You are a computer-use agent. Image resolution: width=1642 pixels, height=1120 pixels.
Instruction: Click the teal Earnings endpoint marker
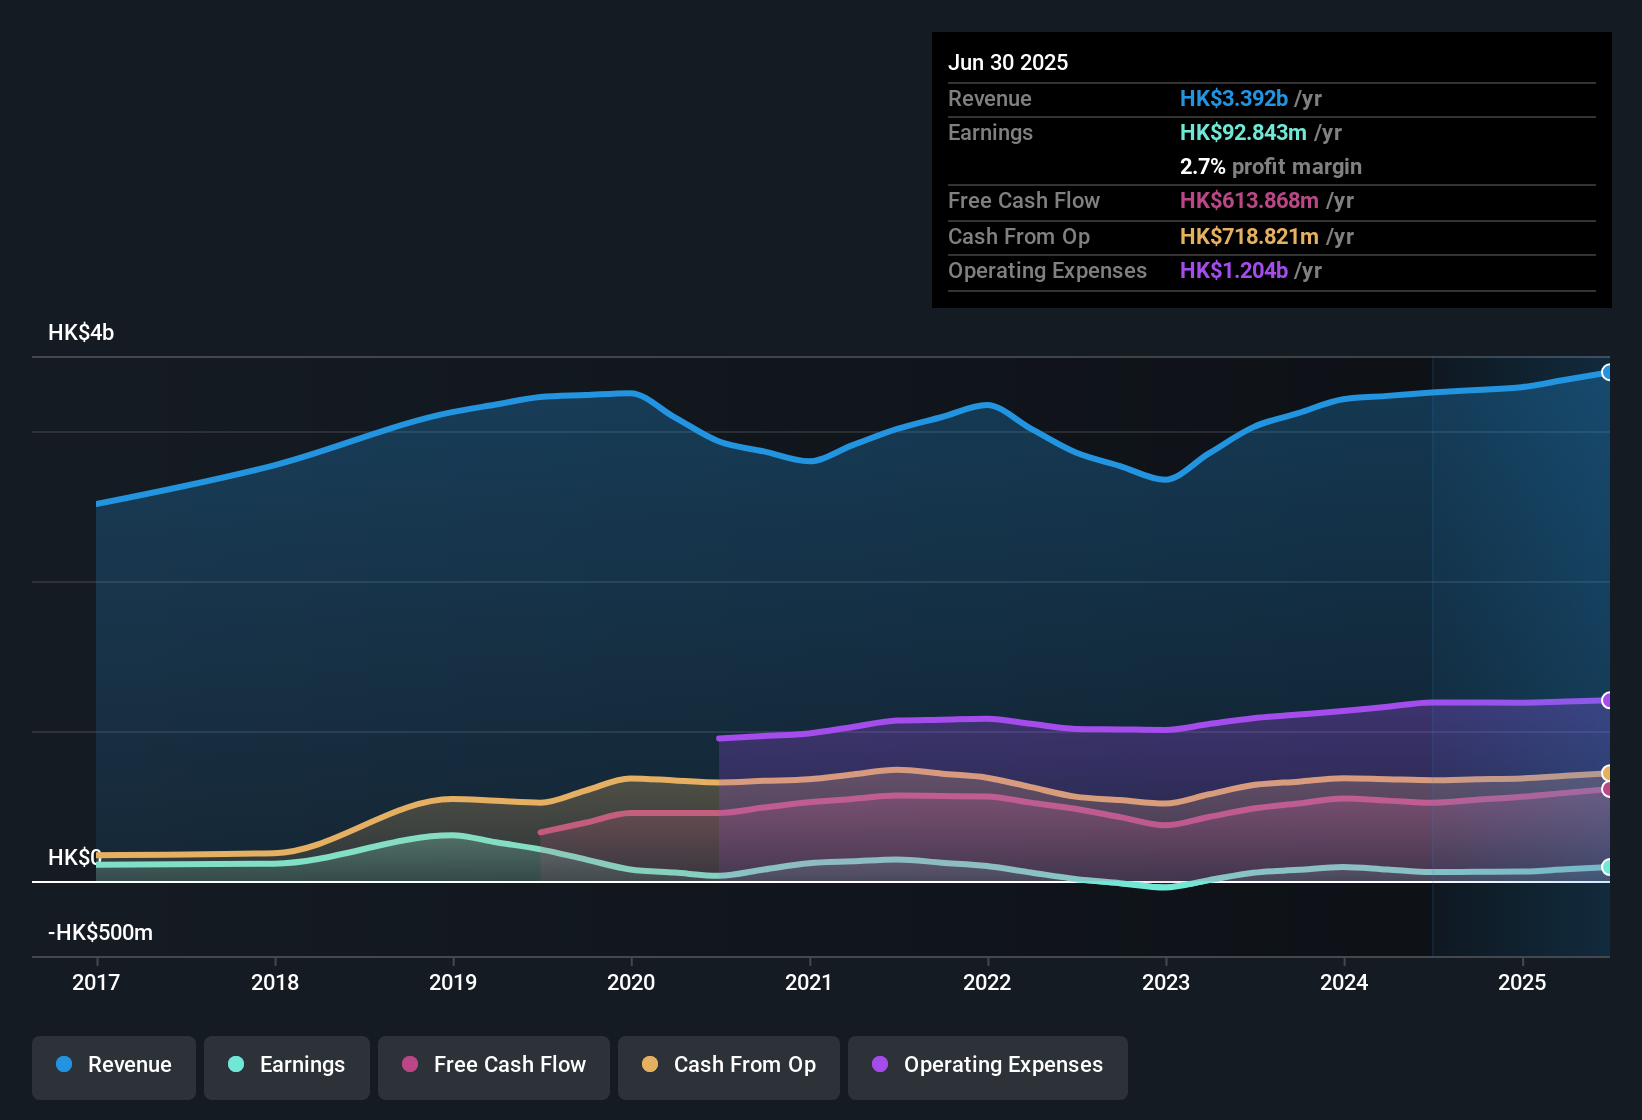coord(1607,867)
